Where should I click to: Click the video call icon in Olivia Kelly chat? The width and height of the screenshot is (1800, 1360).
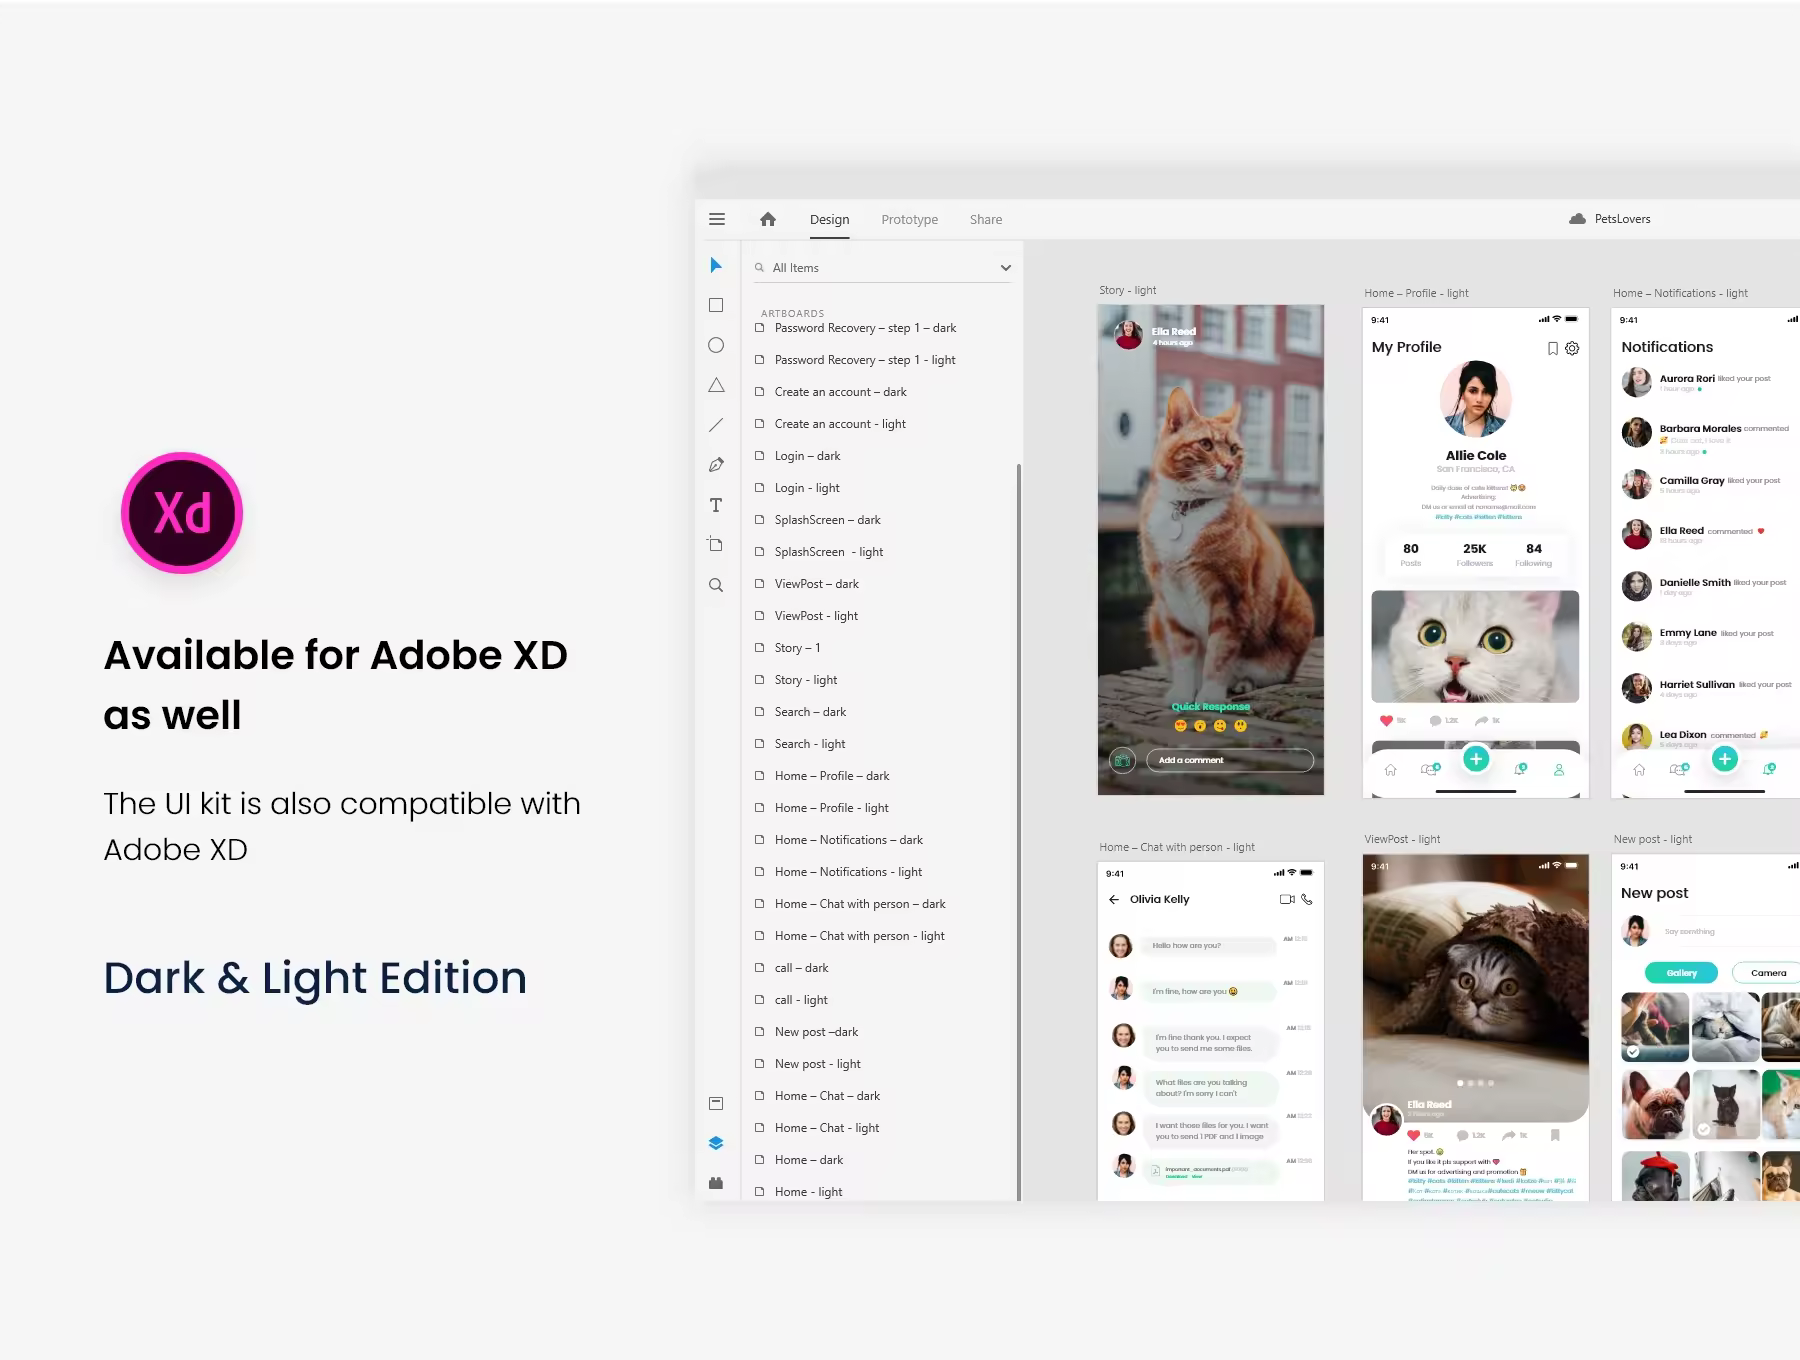(x=1287, y=899)
